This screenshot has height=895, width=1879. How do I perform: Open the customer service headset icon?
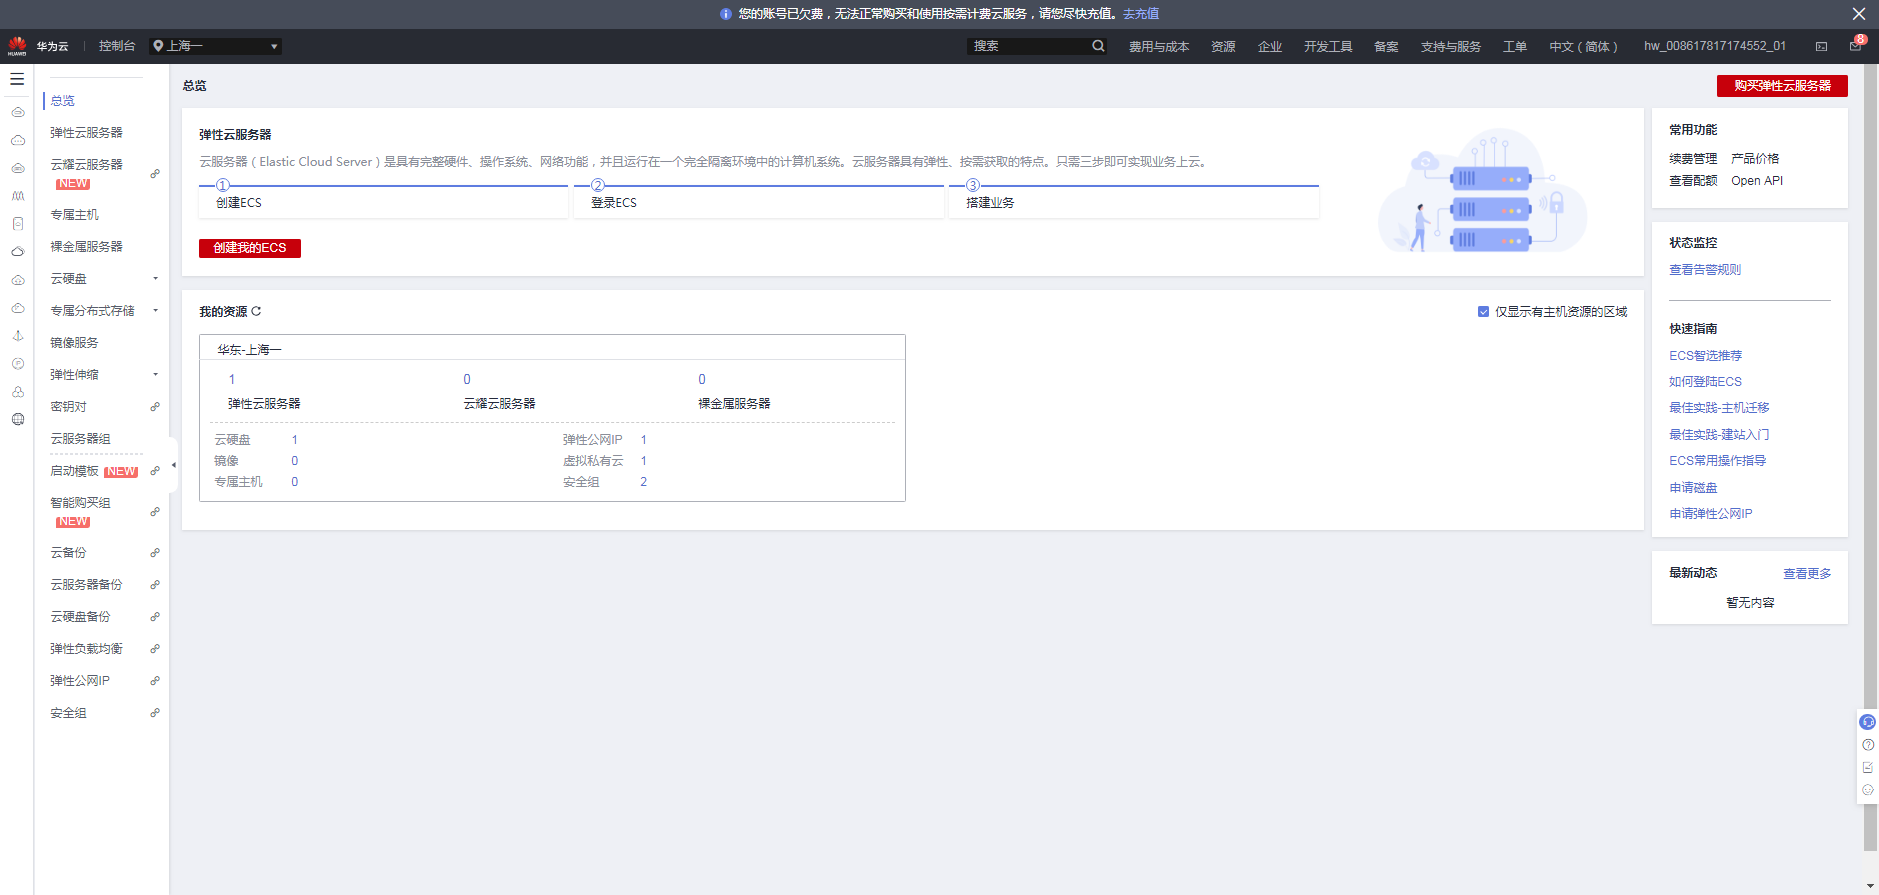[x=1867, y=722]
